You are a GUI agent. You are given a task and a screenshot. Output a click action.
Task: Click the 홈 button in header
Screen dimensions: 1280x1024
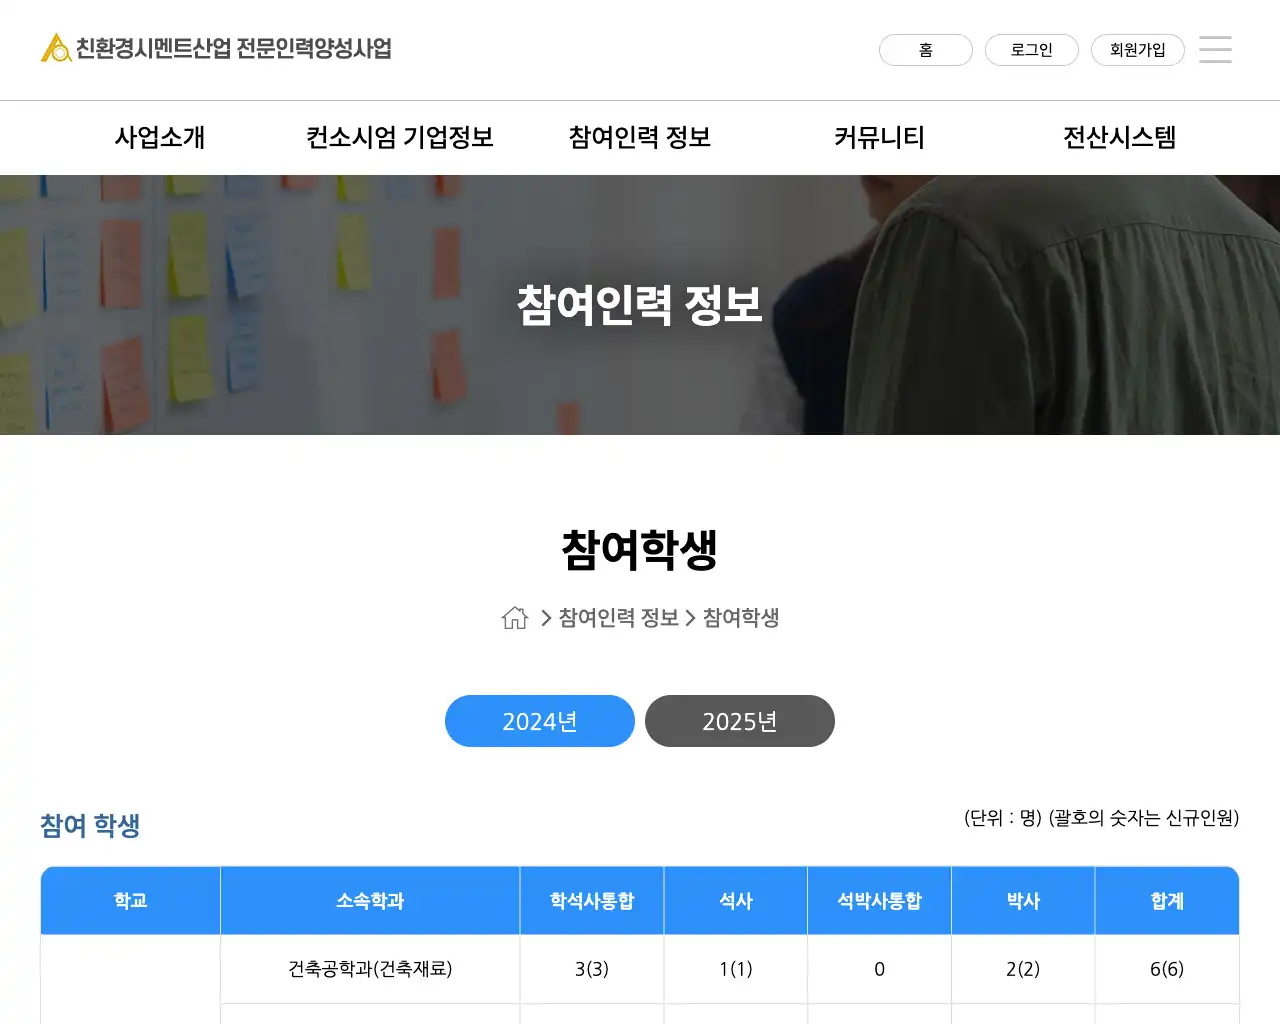(x=925, y=50)
